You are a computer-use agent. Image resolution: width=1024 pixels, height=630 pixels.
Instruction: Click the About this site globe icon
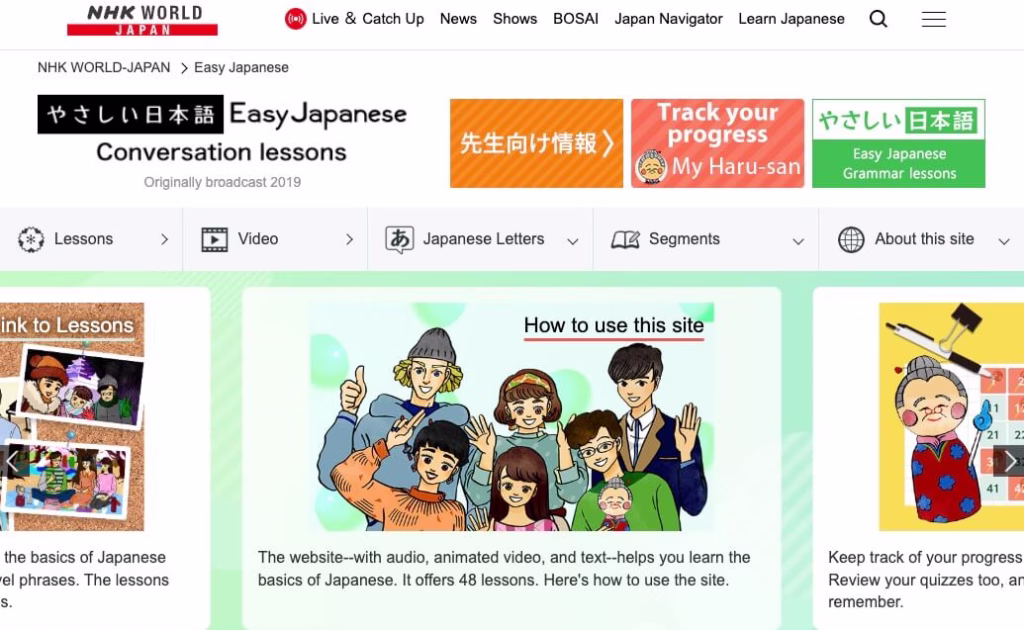click(x=851, y=240)
